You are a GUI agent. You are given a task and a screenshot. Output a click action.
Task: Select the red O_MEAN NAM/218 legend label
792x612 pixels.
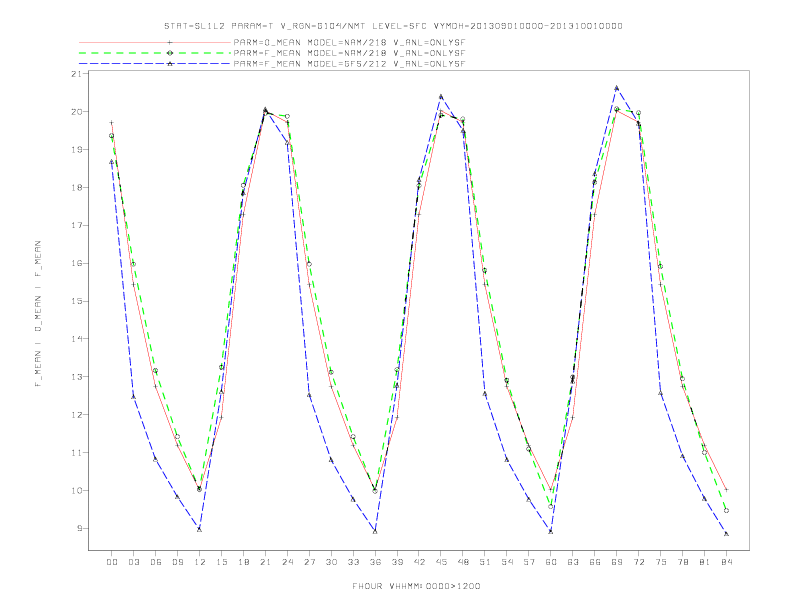(x=349, y=42)
